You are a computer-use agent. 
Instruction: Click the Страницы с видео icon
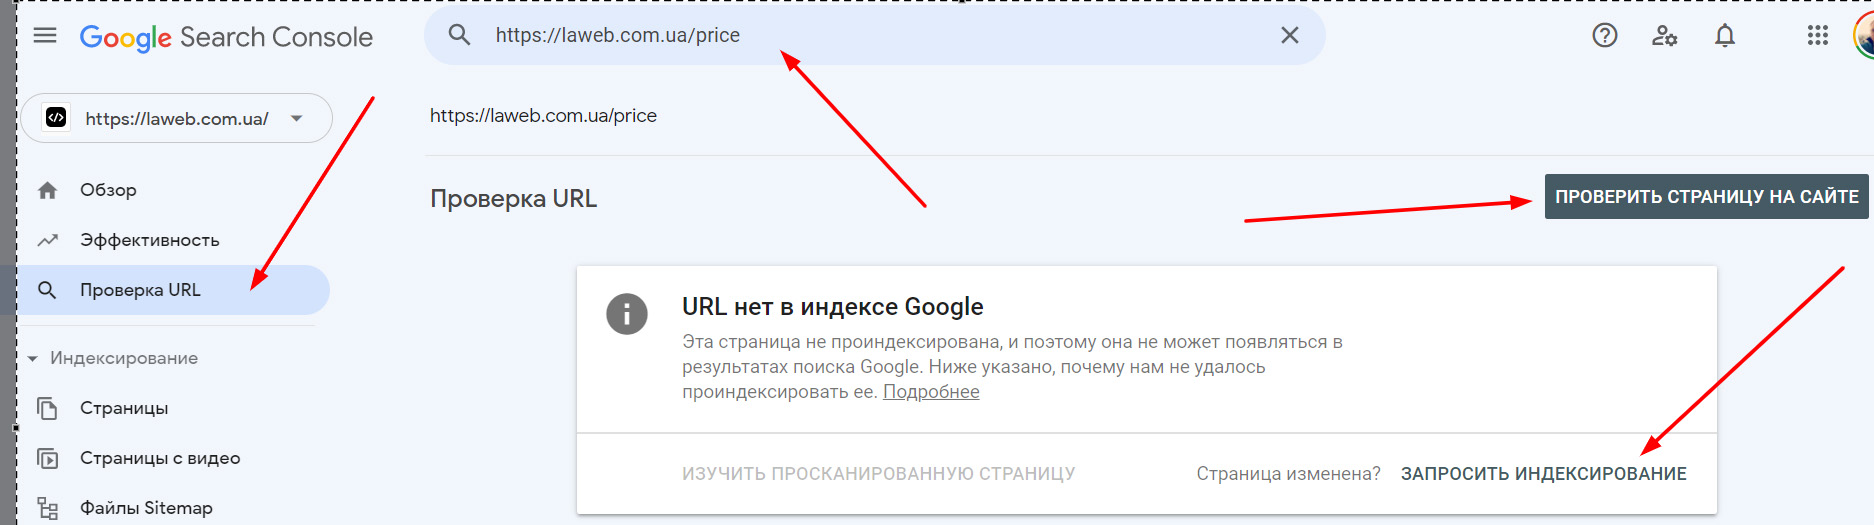47,458
